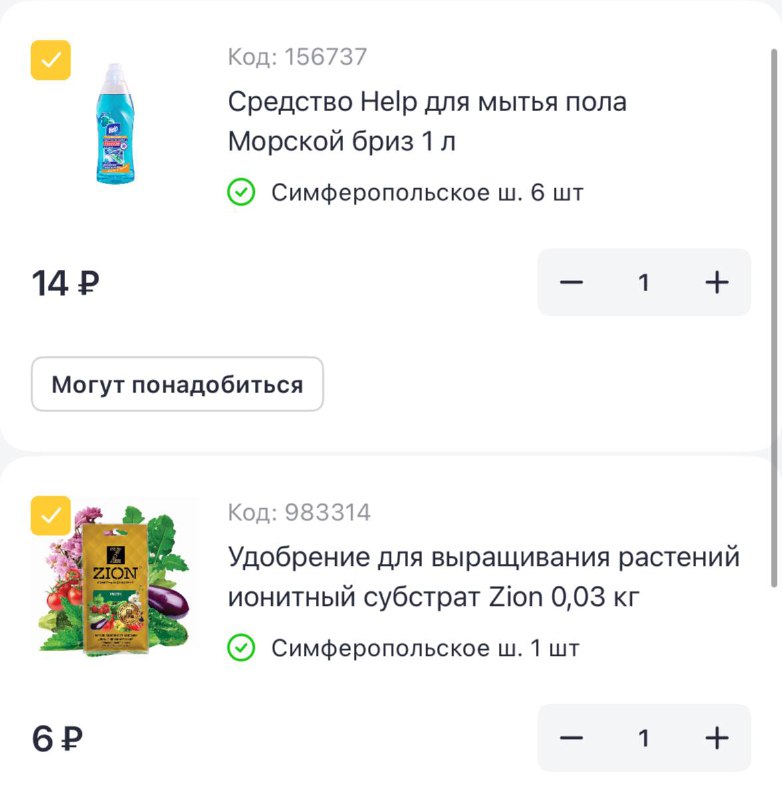
Task: Click product code 156737
Action: coord(297,57)
